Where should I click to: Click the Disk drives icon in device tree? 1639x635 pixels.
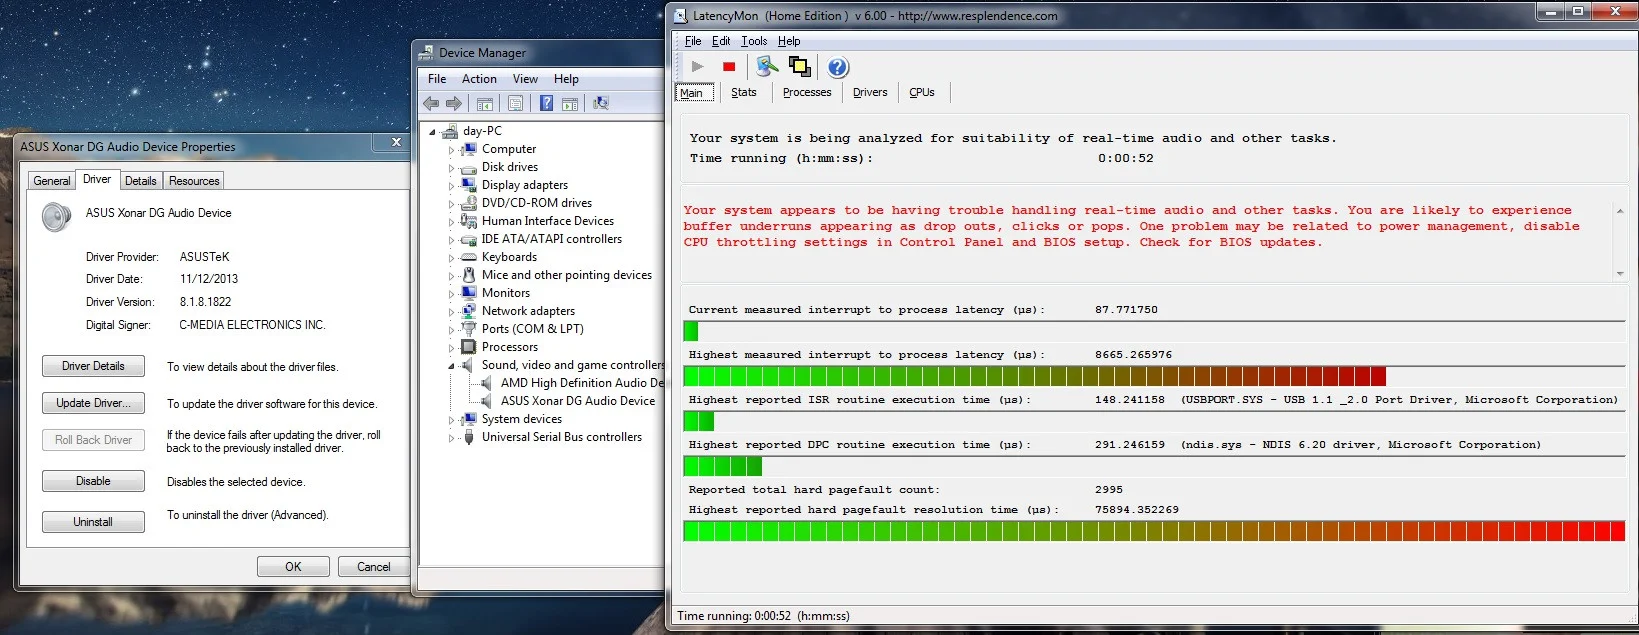click(x=468, y=167)
